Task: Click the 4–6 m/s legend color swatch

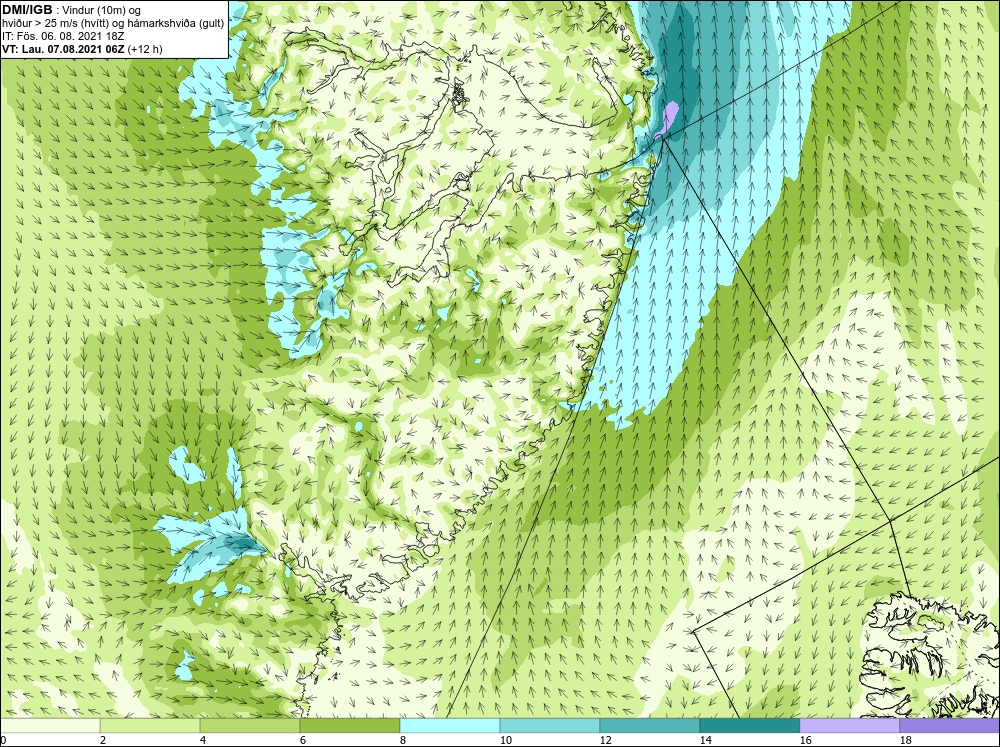Action: click(x=250, y=725)
